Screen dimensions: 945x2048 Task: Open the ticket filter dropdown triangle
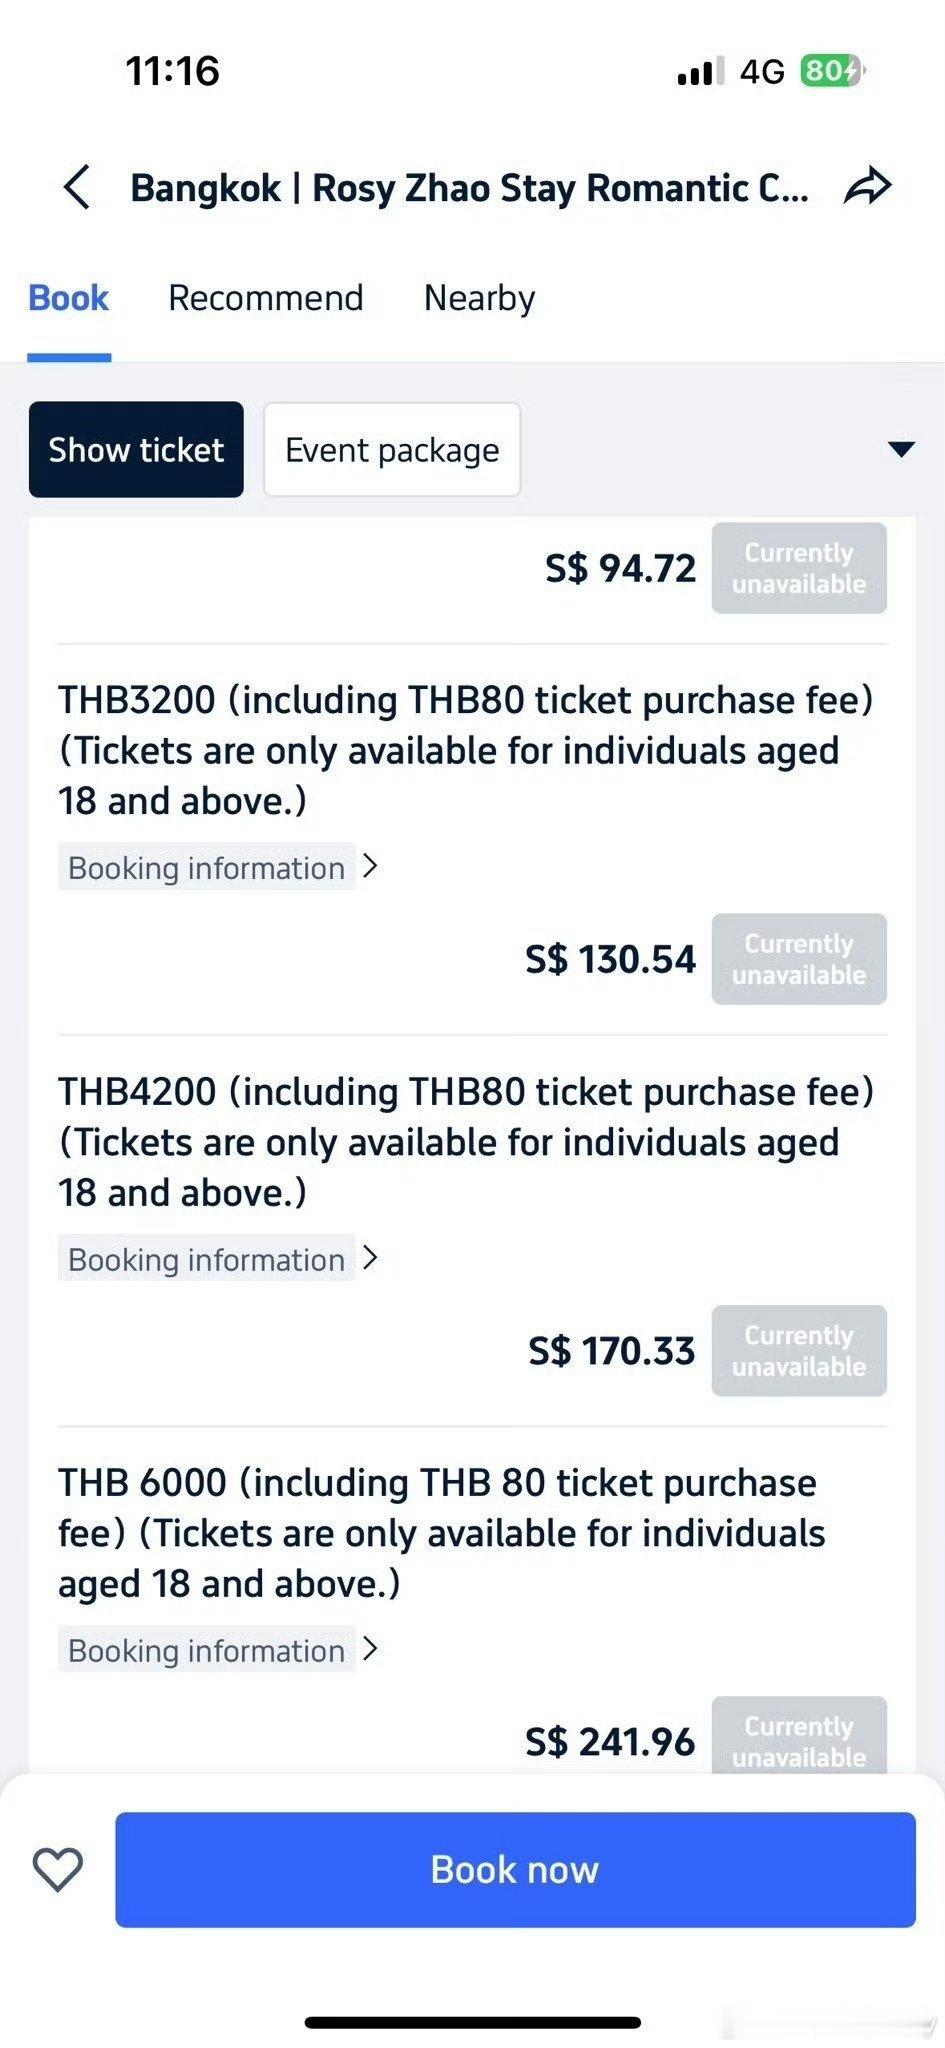(x=901, y=449)
